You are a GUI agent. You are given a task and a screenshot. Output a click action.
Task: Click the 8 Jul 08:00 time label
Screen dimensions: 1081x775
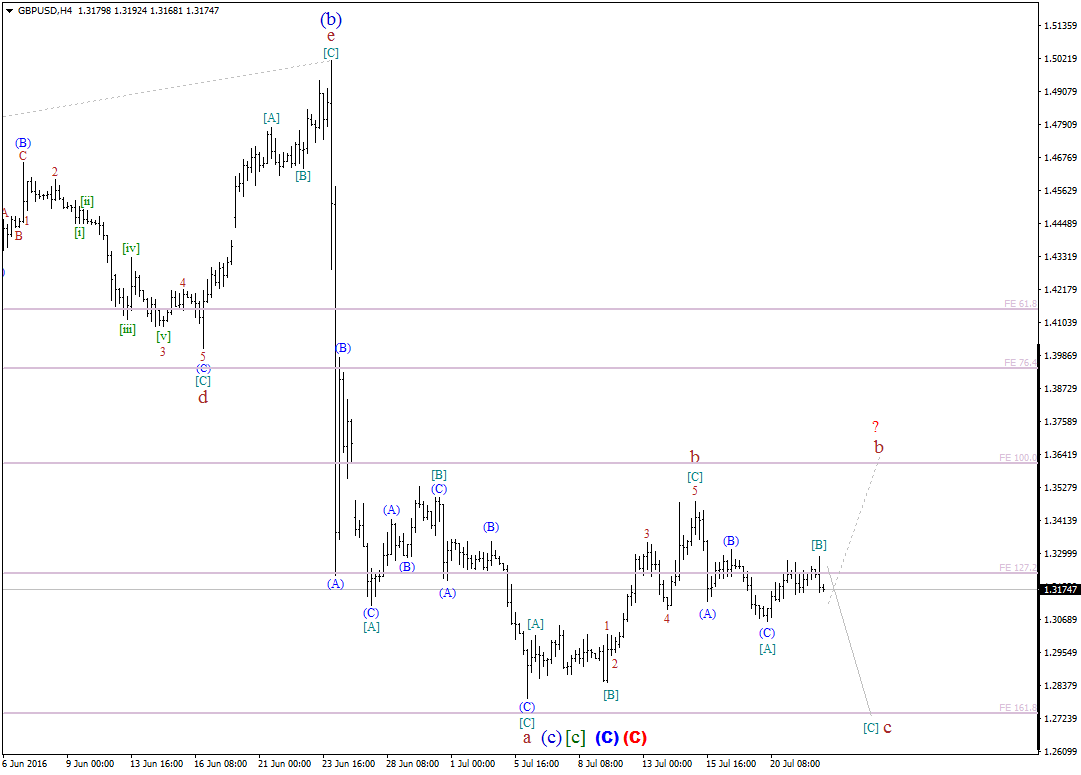(601, 763)
